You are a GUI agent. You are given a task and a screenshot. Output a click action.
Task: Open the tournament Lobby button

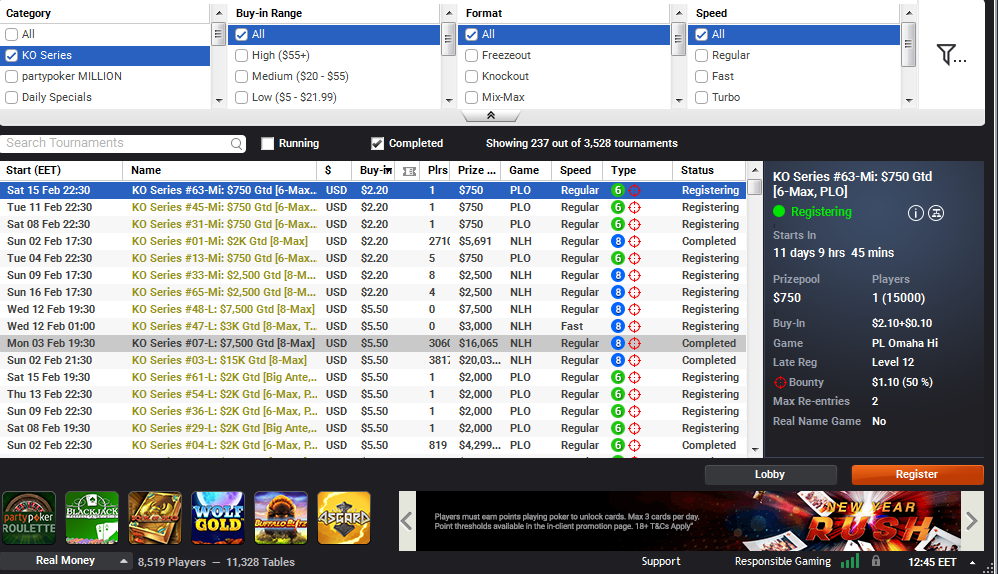pos(770,475)
